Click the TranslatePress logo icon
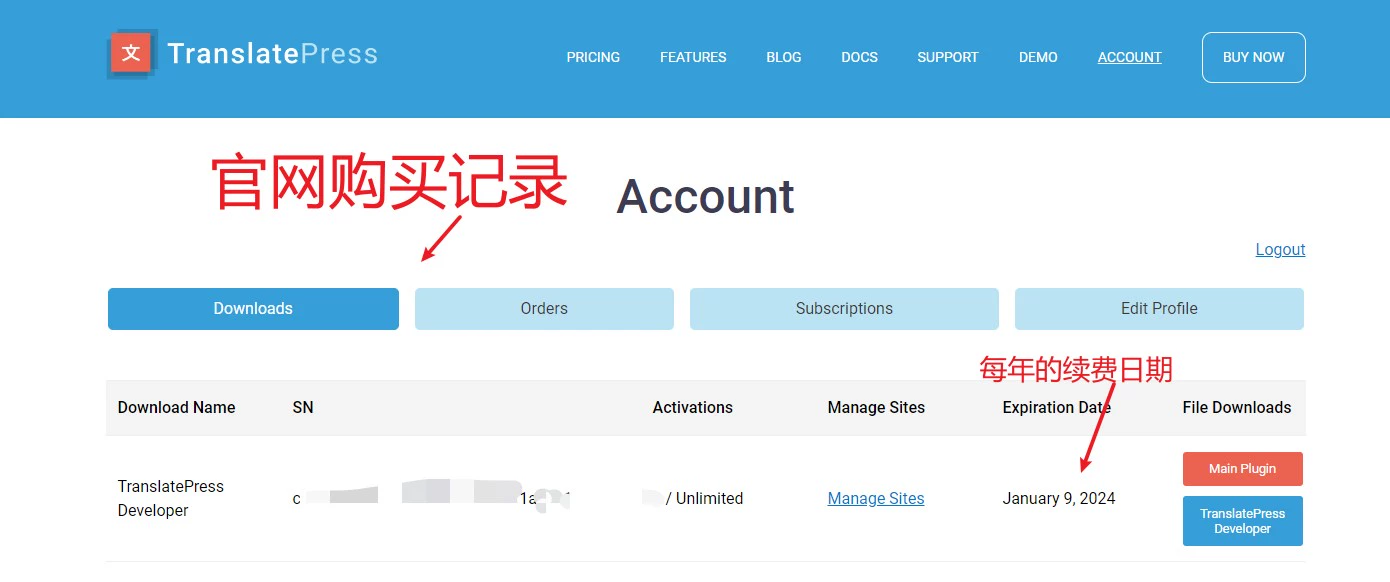1390x582 pixels. coord(131,53)
